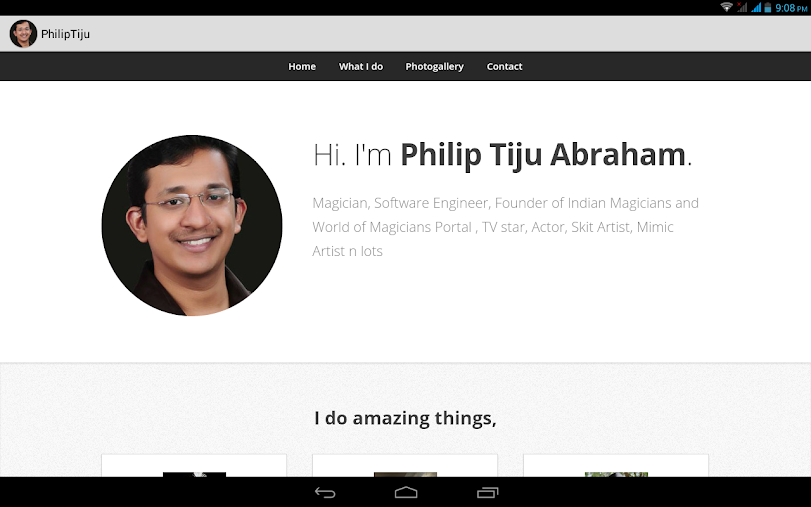Image resolution: width=811 pixels, height=507 pixels.
Task: Click the I do amazing things heading
Action: click(405, 418)
